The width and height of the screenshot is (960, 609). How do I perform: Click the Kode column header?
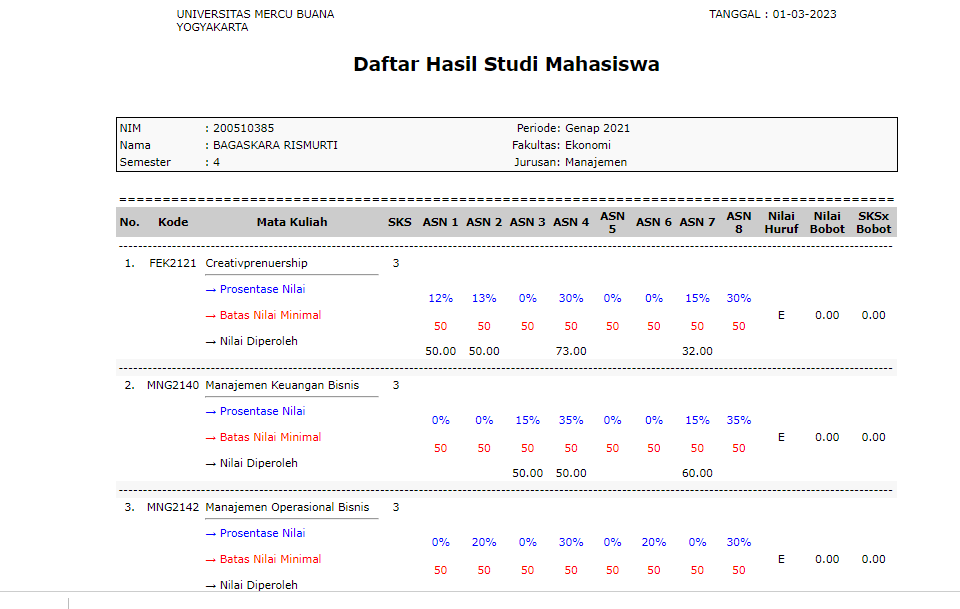pyautogui.click(x=173, y=222)
